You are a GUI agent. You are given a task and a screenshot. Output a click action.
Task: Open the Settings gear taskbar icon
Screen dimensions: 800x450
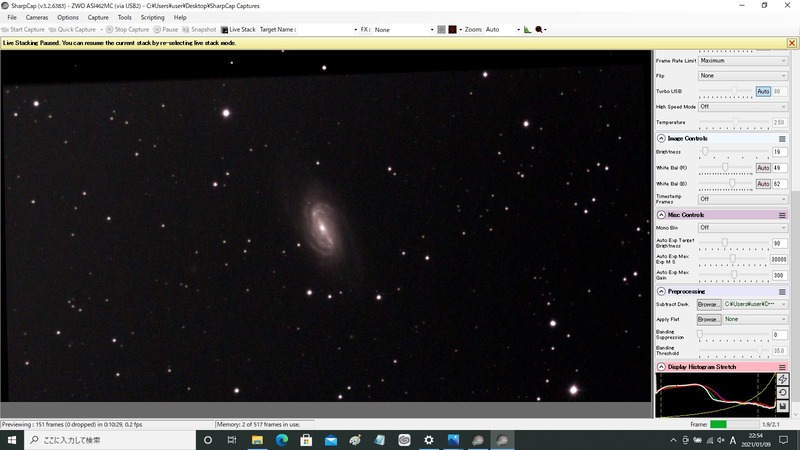tap(429, 440)
